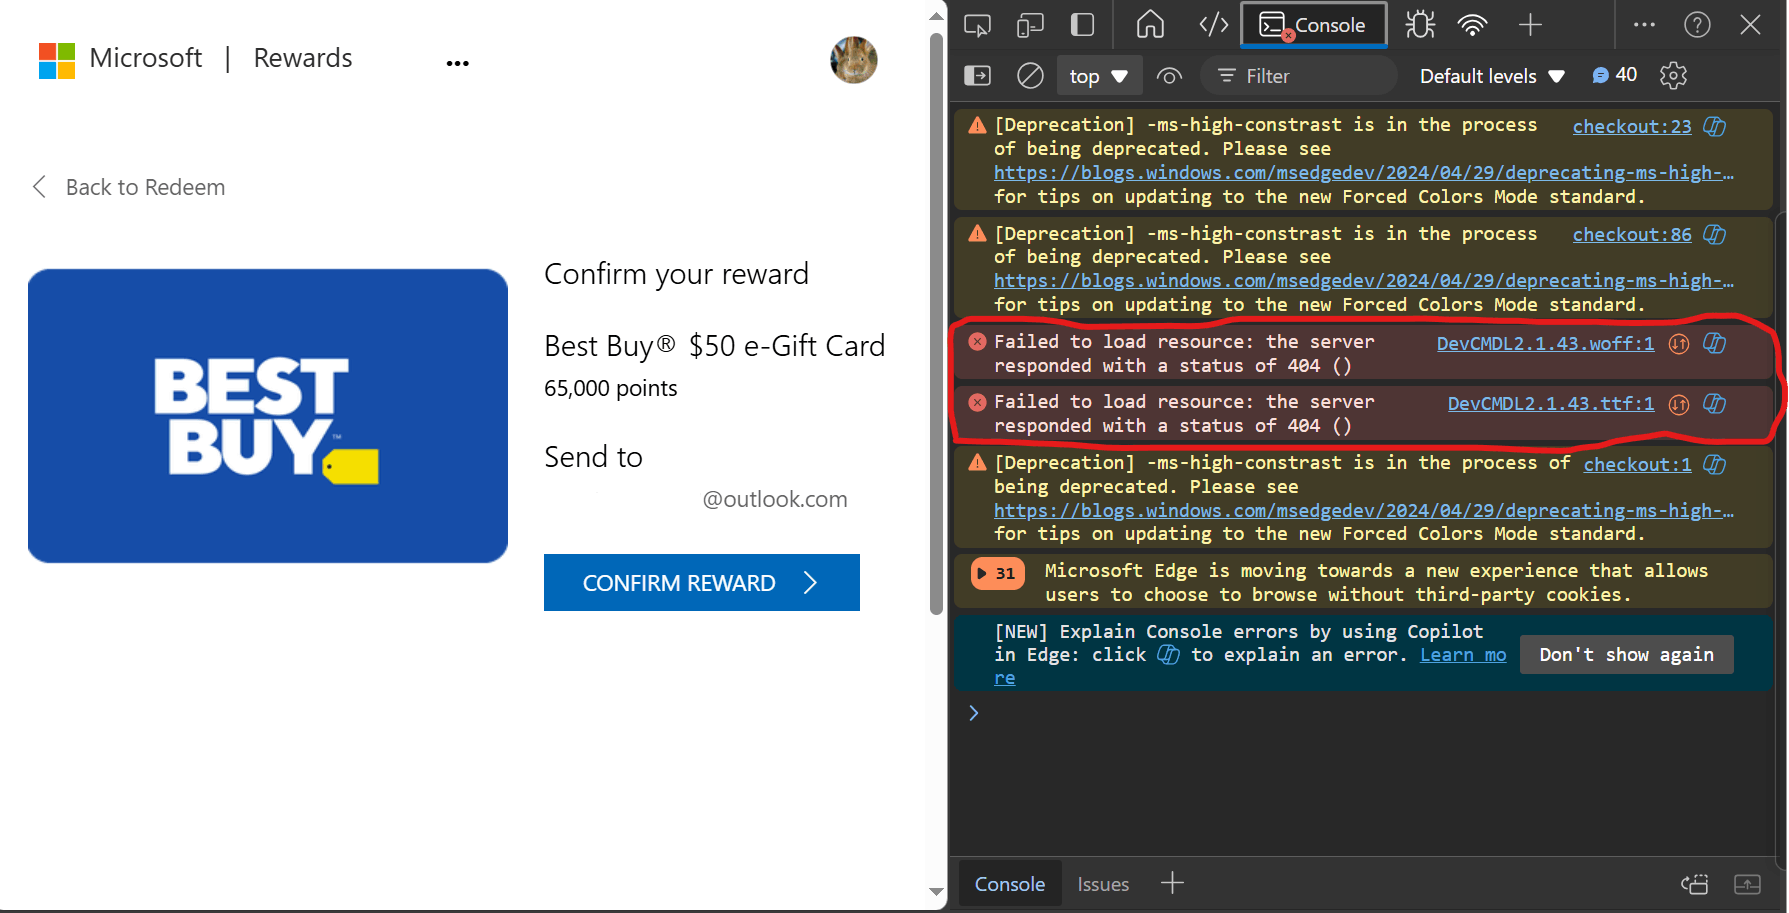Click the '@outlook.com' email text
1789x913 pixels.
tap(775, 499)
